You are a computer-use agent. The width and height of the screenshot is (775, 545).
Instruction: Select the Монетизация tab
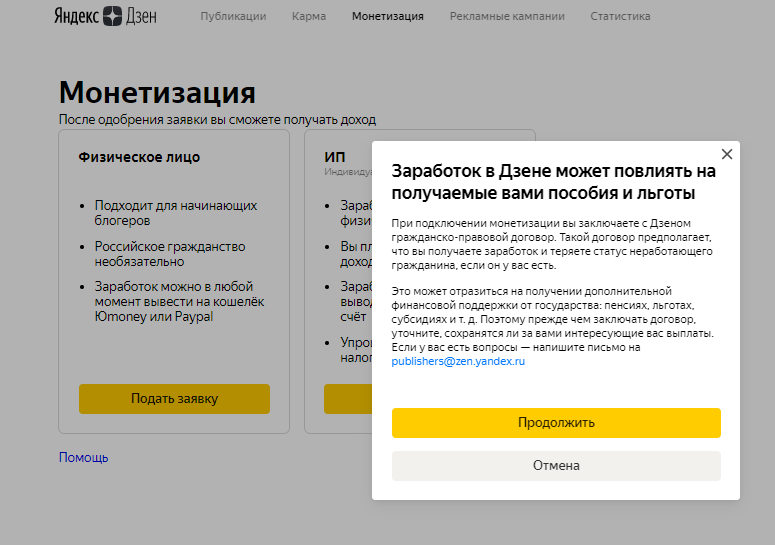[388, 16]
